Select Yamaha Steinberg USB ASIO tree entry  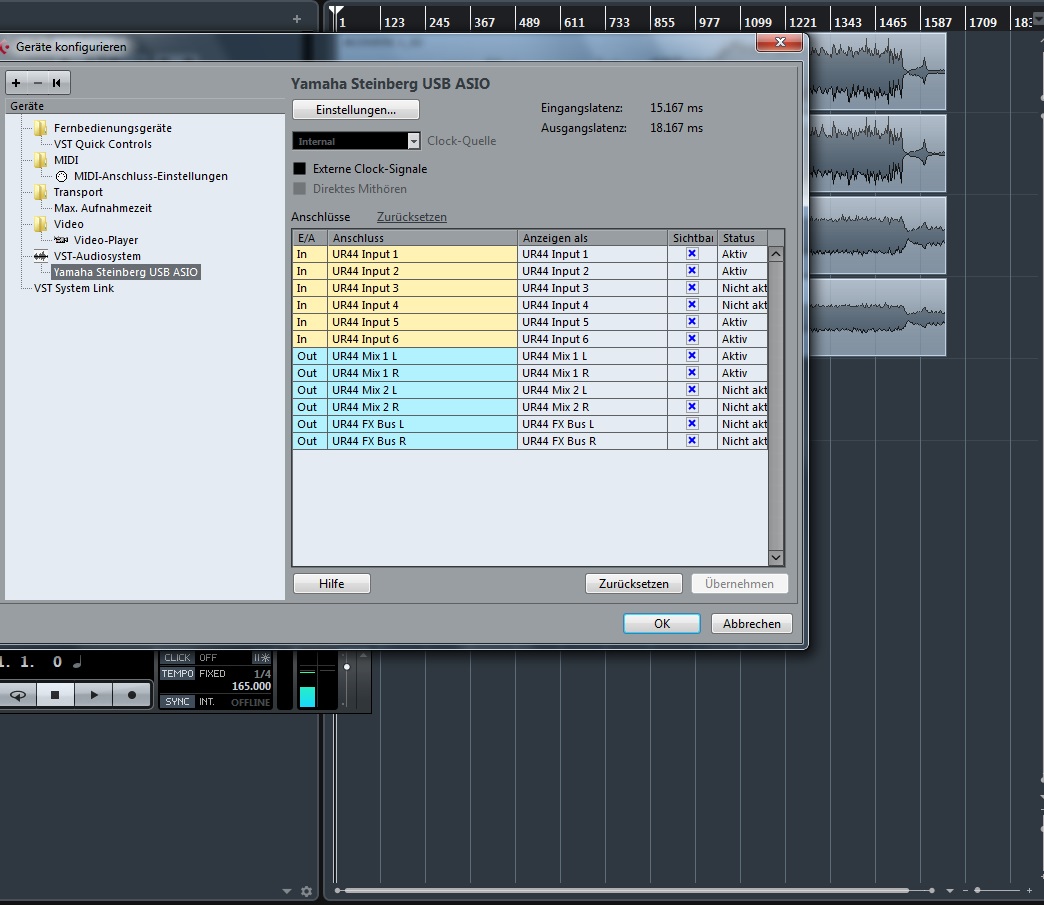(x=125, y=272)
